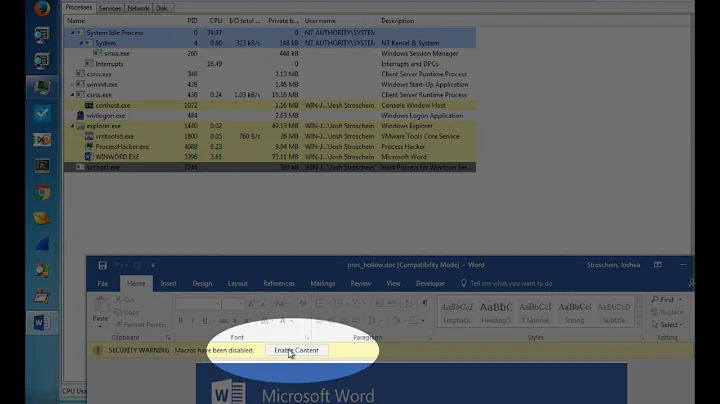This screenshot has width=720, height=404.
Task: Toggle Italic formatting
Action: point(192,320)
